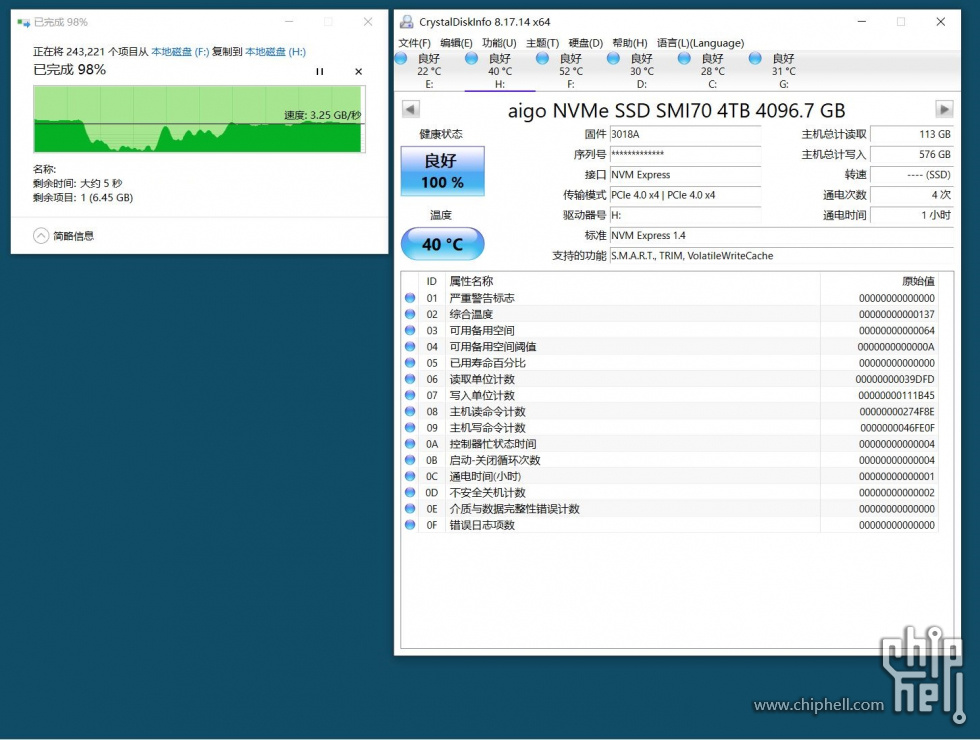Click the supported features field
This screenshot has height=740, width=980.
point(781,256)
